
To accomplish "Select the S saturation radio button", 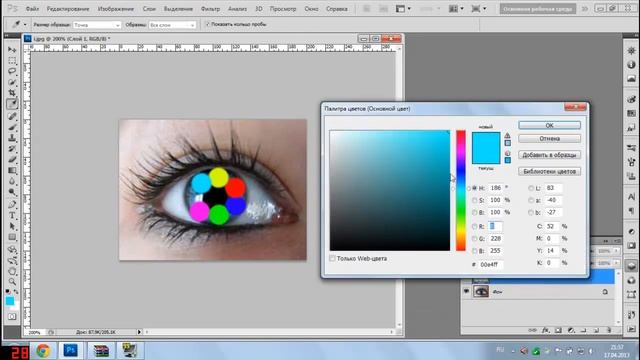I will [x=474, y=200].
